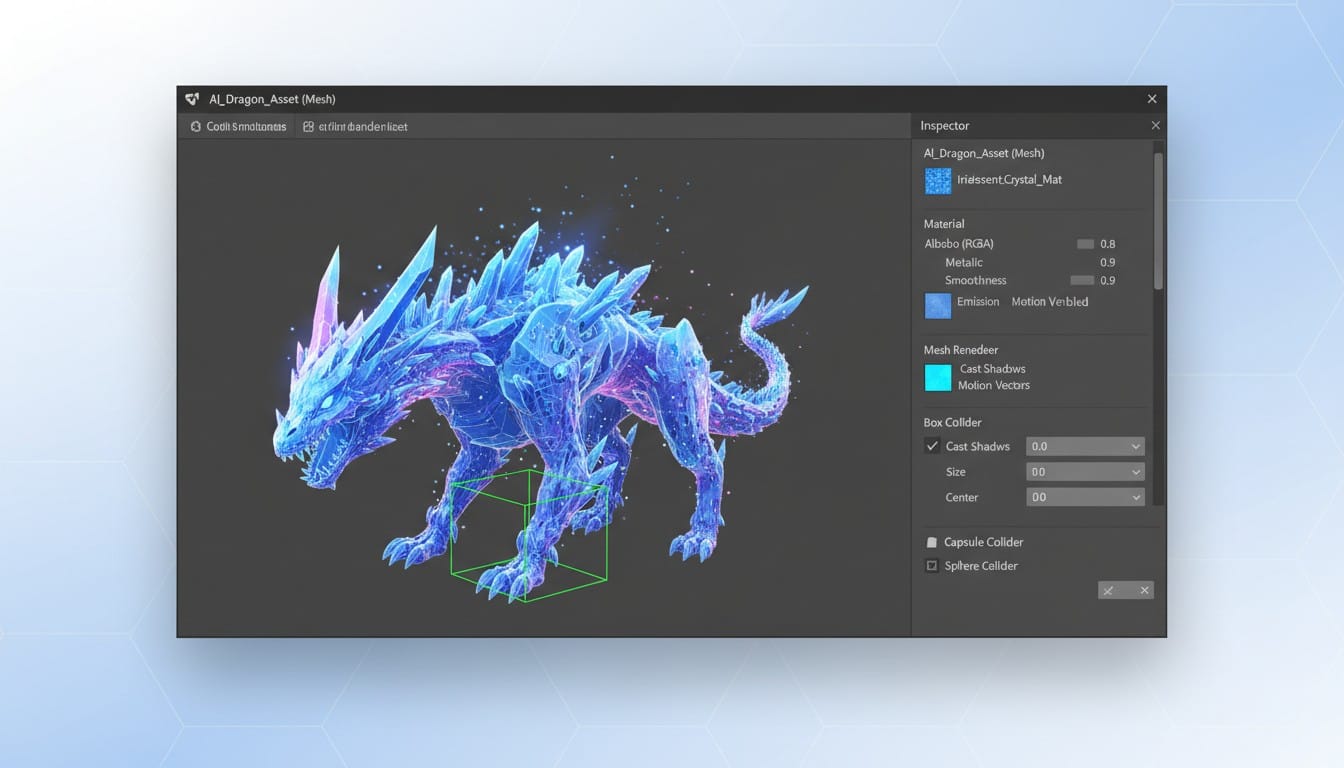Click the app logo icon in title bar
1344x768 pixels.
click(193, 99)
